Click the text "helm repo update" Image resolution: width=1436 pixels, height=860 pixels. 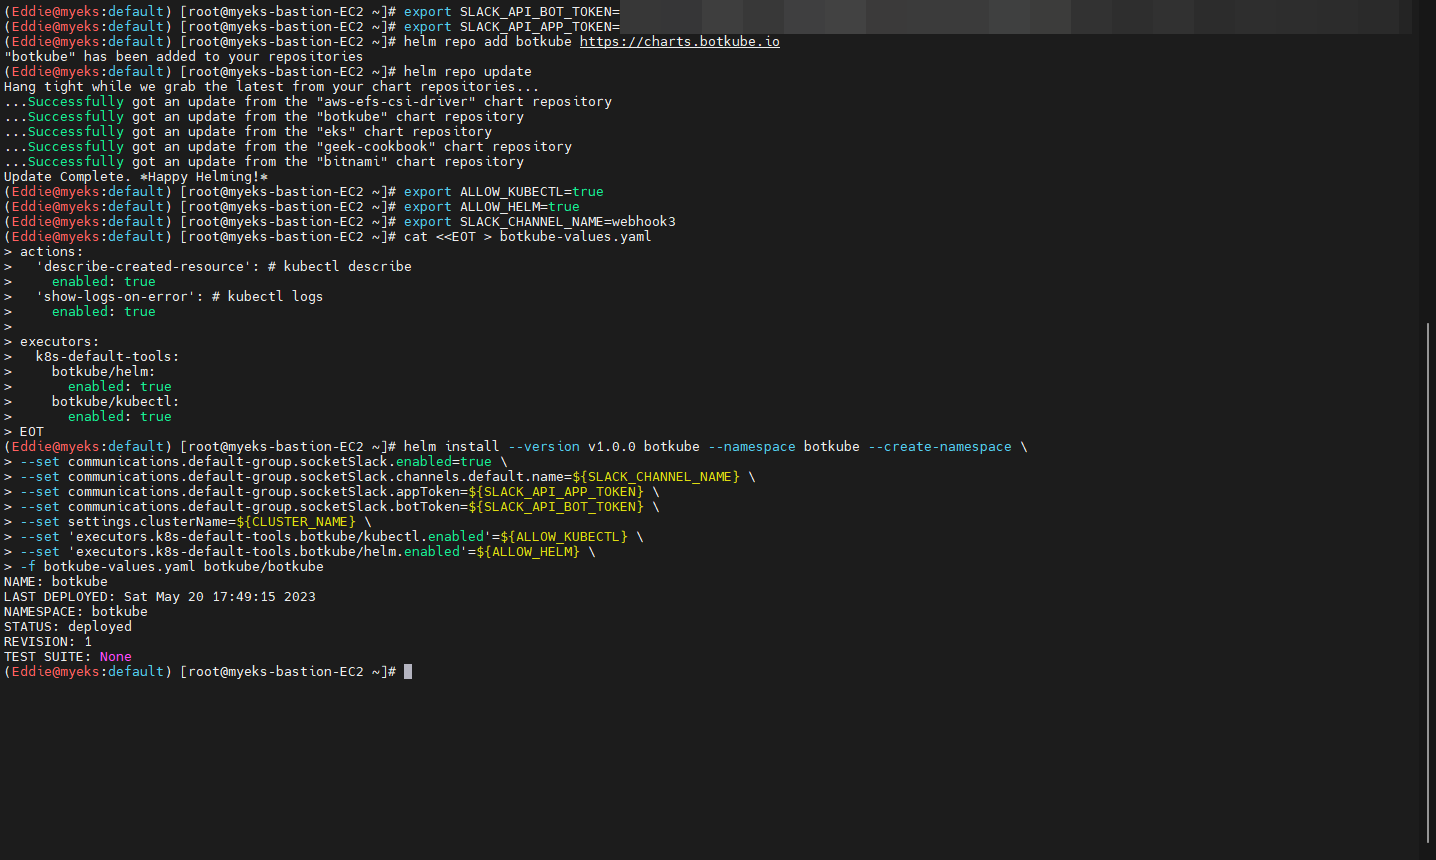468,72
